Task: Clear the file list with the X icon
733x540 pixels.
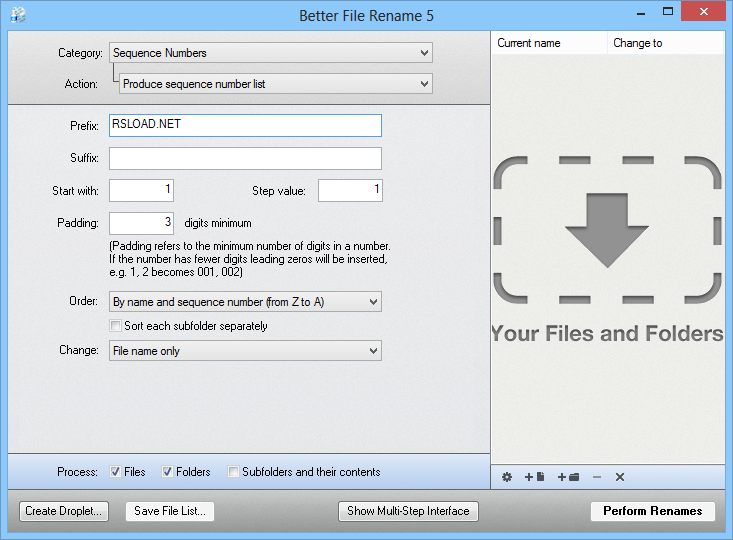Action: coord(620,477)
